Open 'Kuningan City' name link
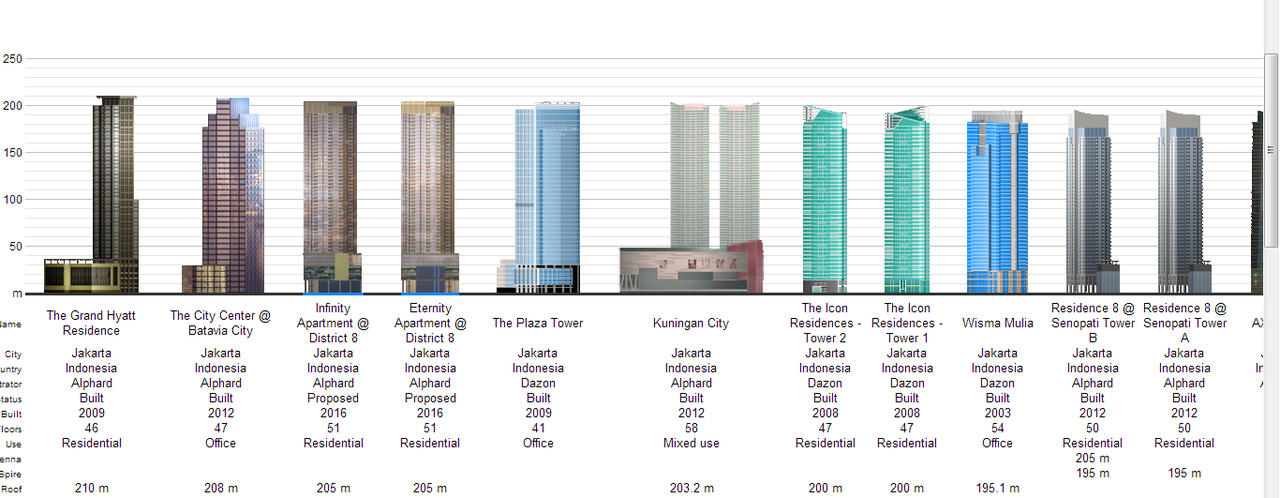Viewport: 1280px width, 498px height. tap(691, 323)
